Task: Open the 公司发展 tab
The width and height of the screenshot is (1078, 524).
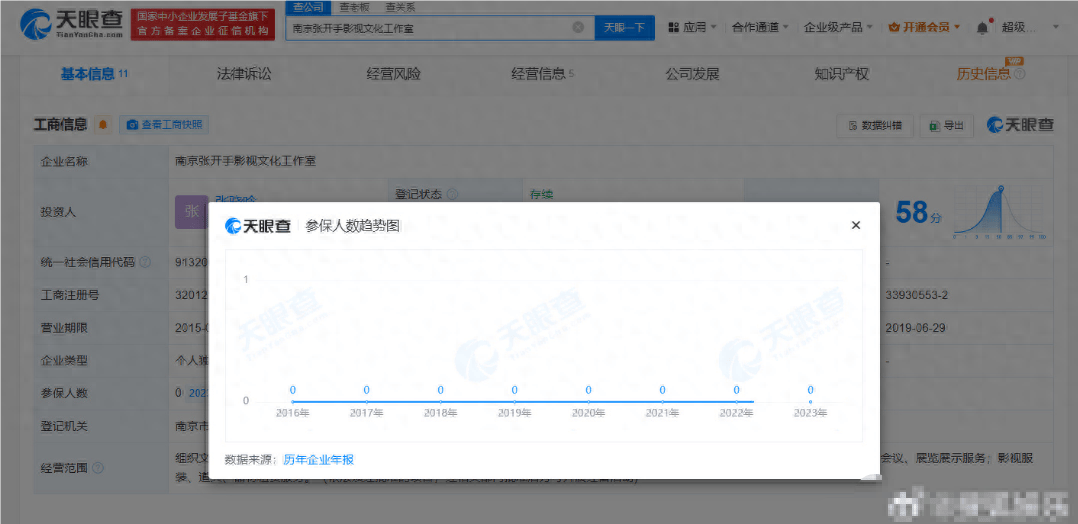Action: (x=692, y=74)
